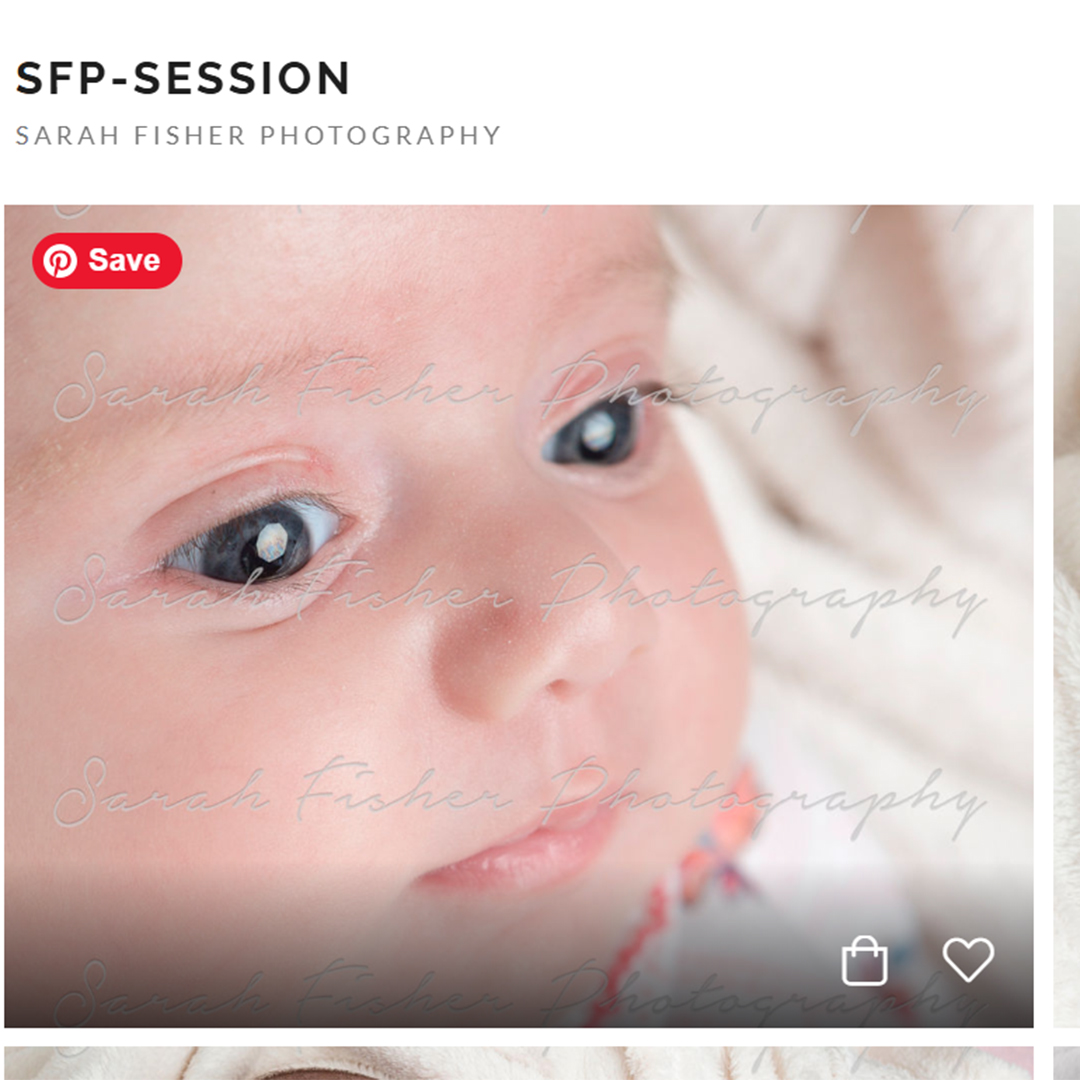Add photo to cart via shopping bag icon
The width and height of the screenshot is (1080, 1080).
tap(864, 961)
